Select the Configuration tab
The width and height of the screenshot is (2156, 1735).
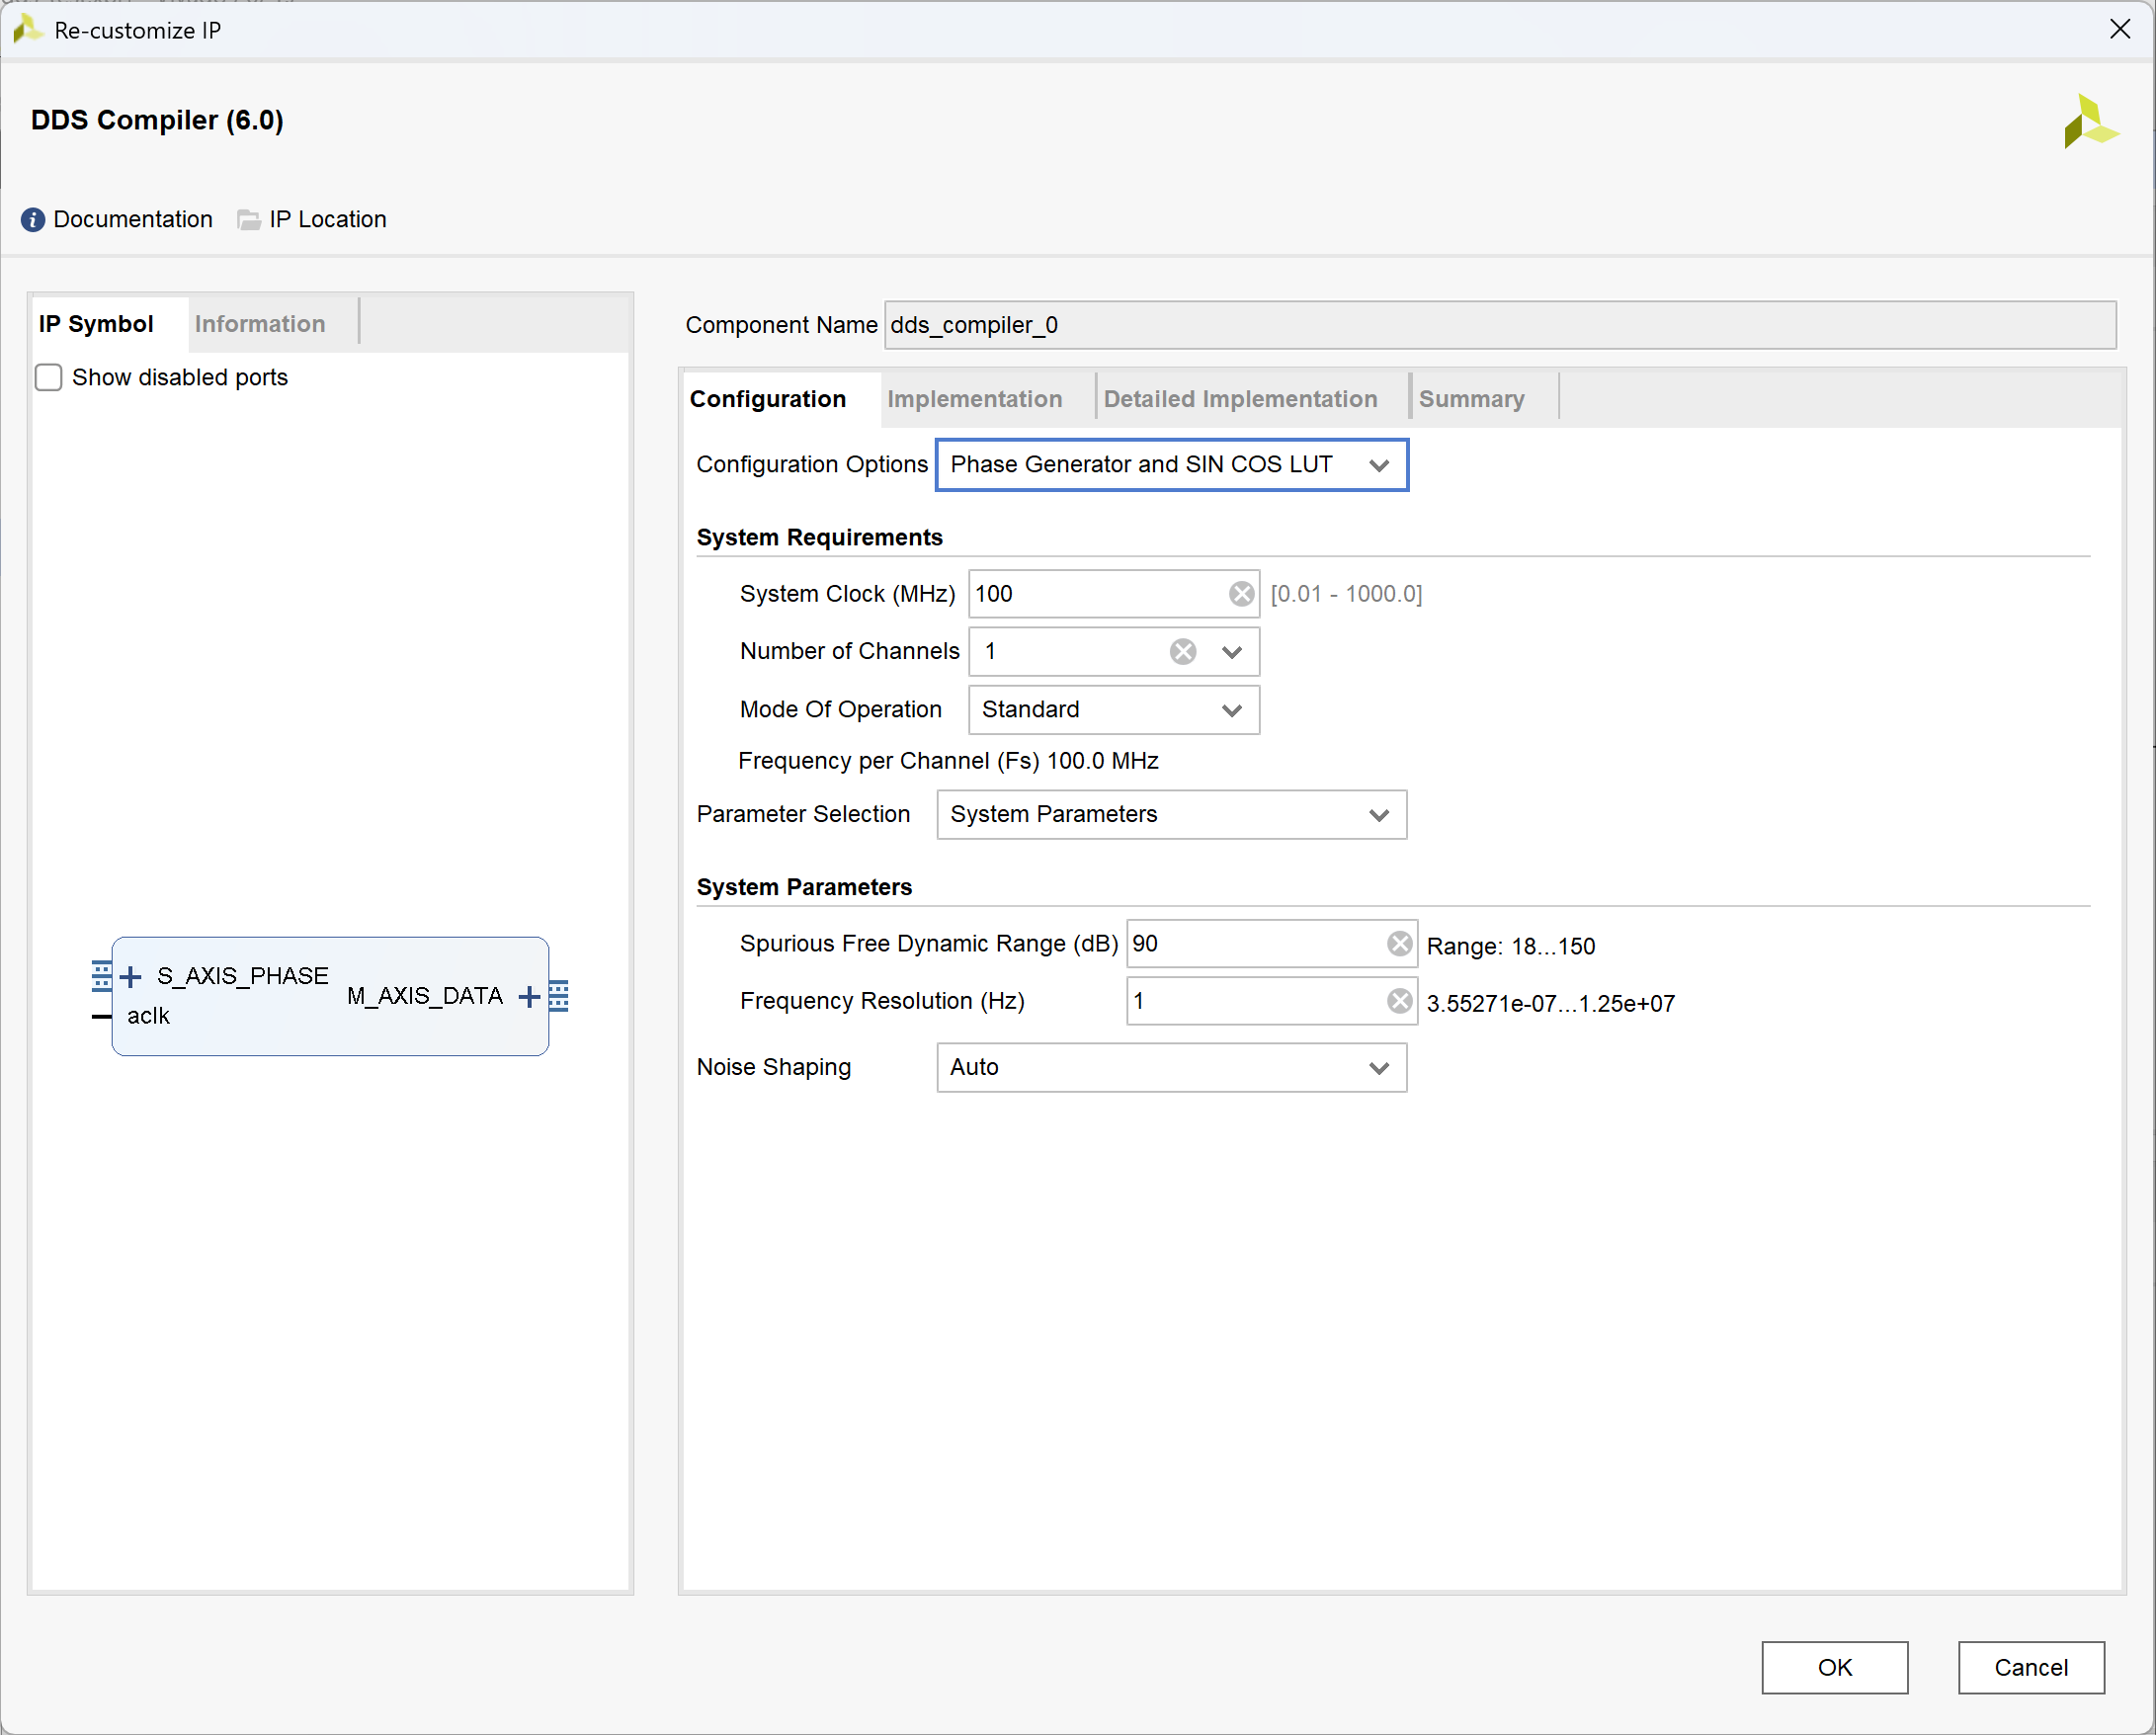[x=768, y=399]
